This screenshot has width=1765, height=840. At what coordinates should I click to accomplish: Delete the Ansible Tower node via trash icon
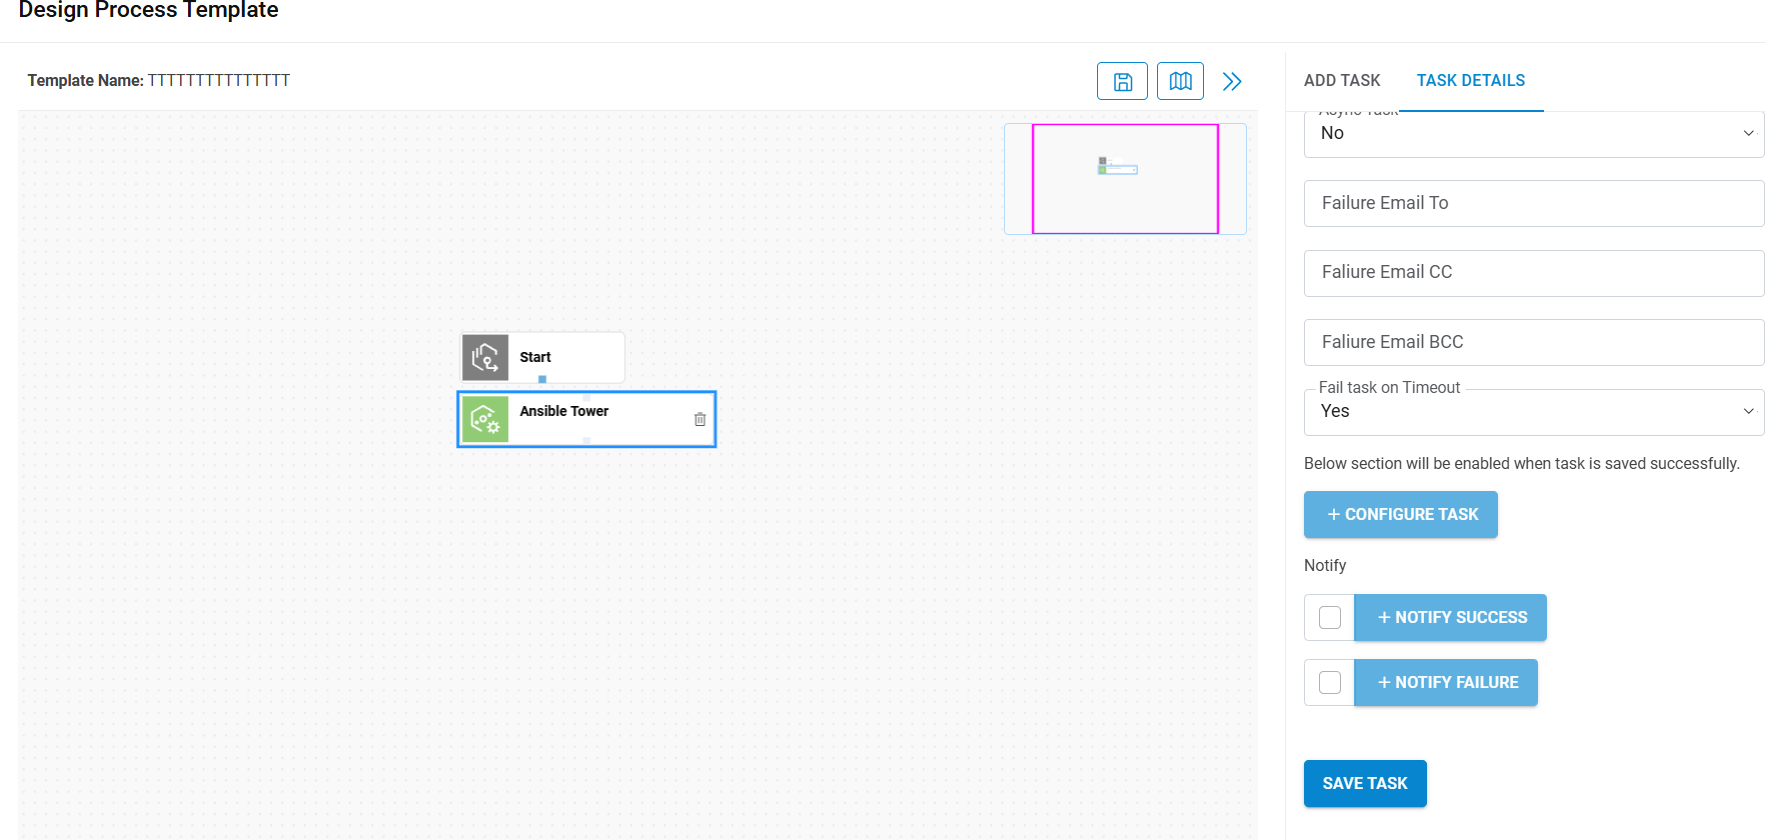(x=700, y=419)
